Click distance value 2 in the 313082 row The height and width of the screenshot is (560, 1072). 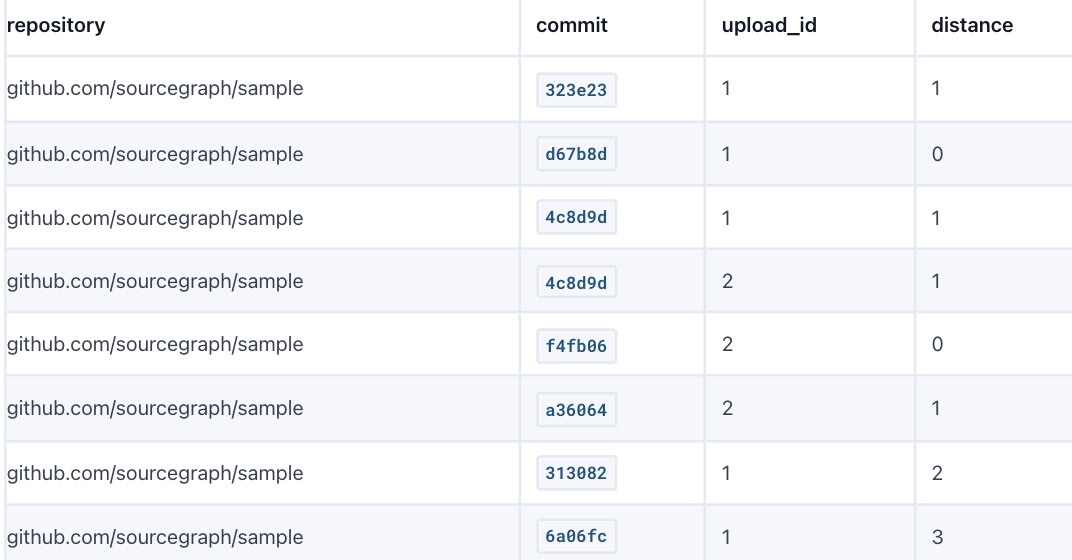937,473
